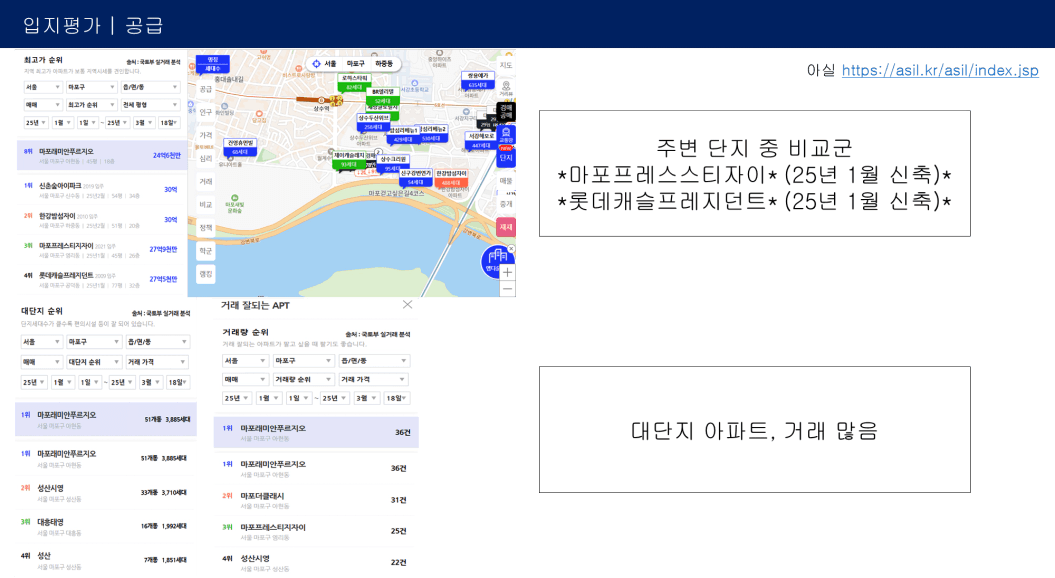The width and height of the screenshot is (1055, 578).
Task: Open 마포구 dropdown in 거래량 순위 panel
Action: point(303,361)
